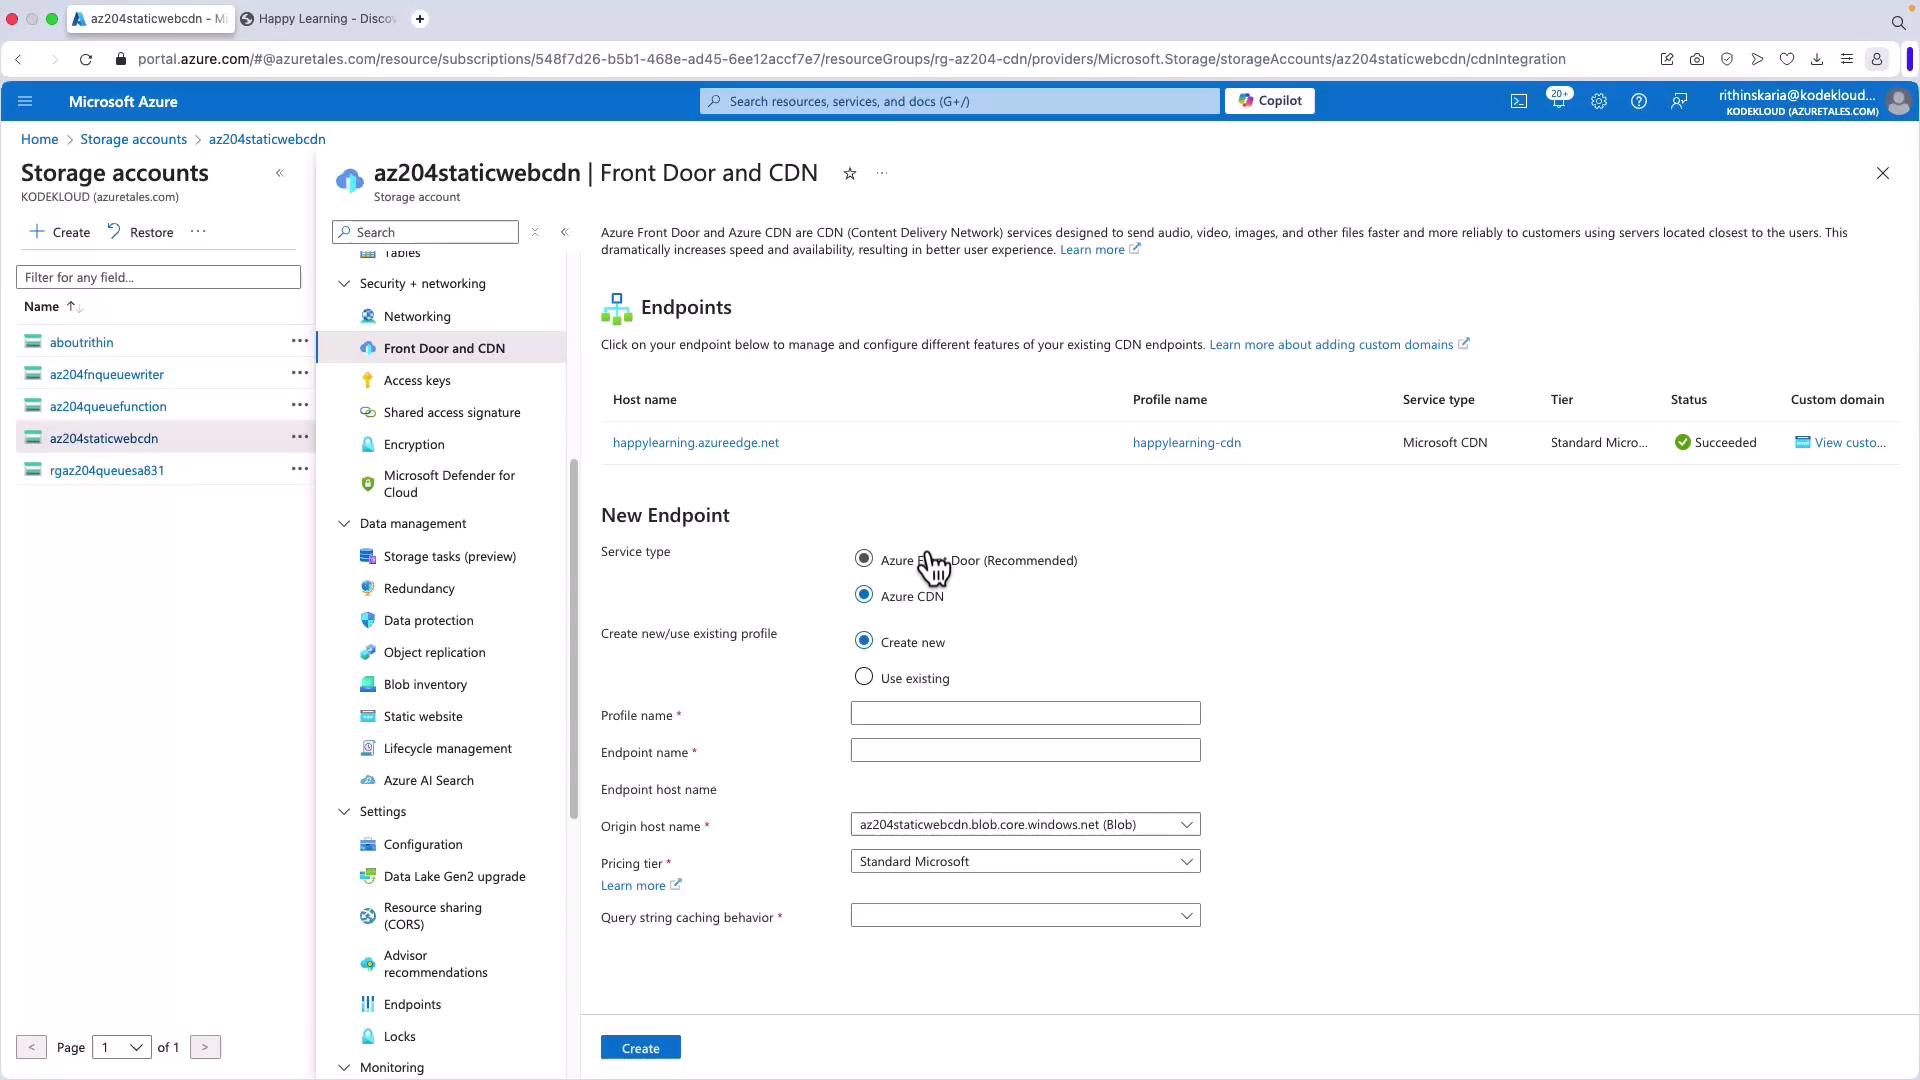The height and width of the screenshot is (1080, 1920).
Task: Collapse the Data management section
Action: point(344,524)
